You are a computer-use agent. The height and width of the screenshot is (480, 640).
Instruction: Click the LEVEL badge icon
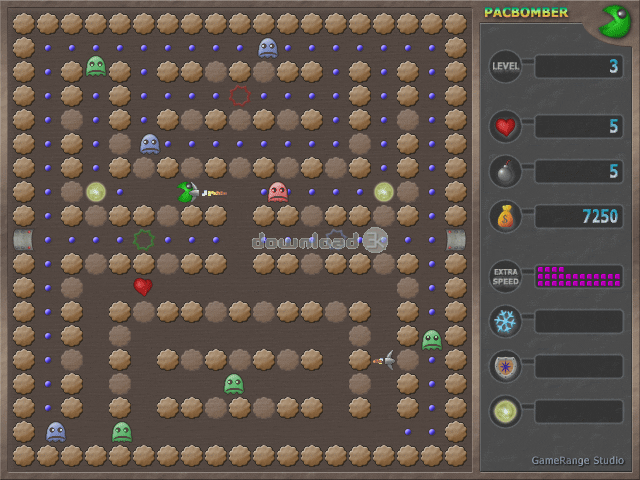(x=505, y=67)
